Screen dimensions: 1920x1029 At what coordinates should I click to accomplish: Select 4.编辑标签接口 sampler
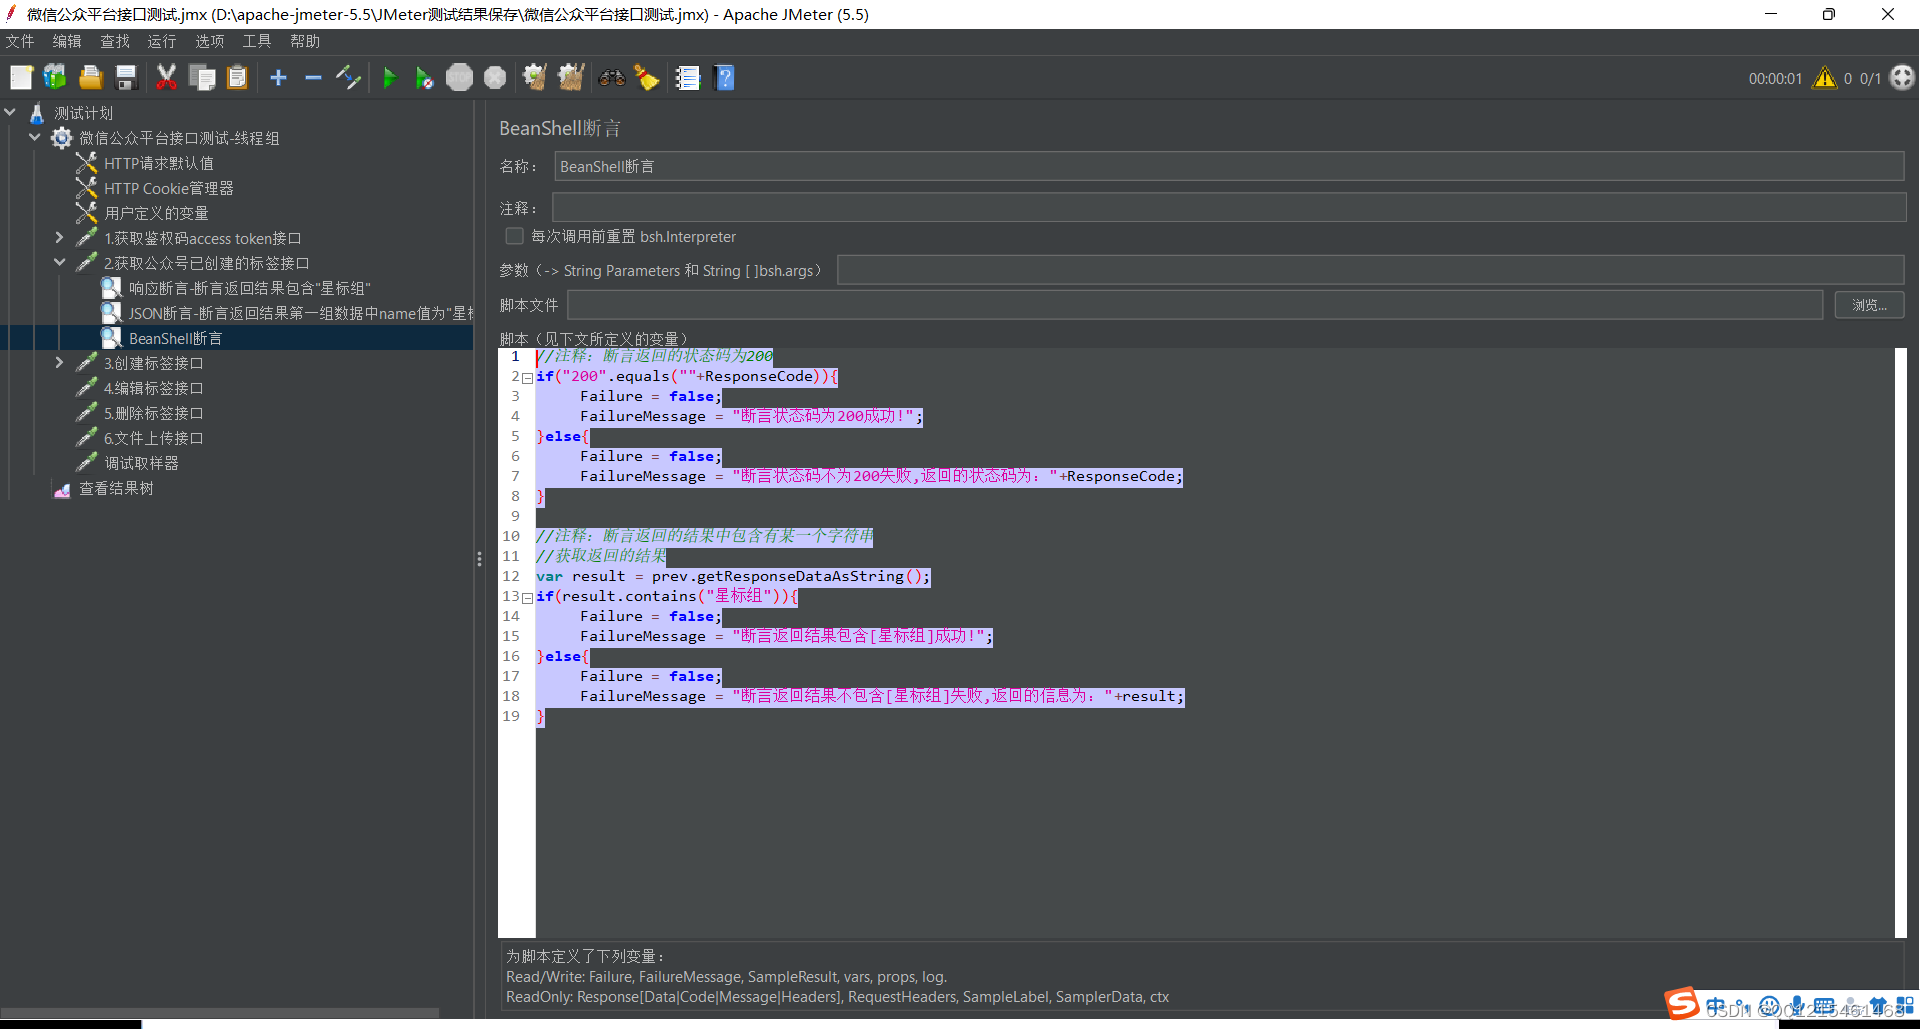coord(154,388)
